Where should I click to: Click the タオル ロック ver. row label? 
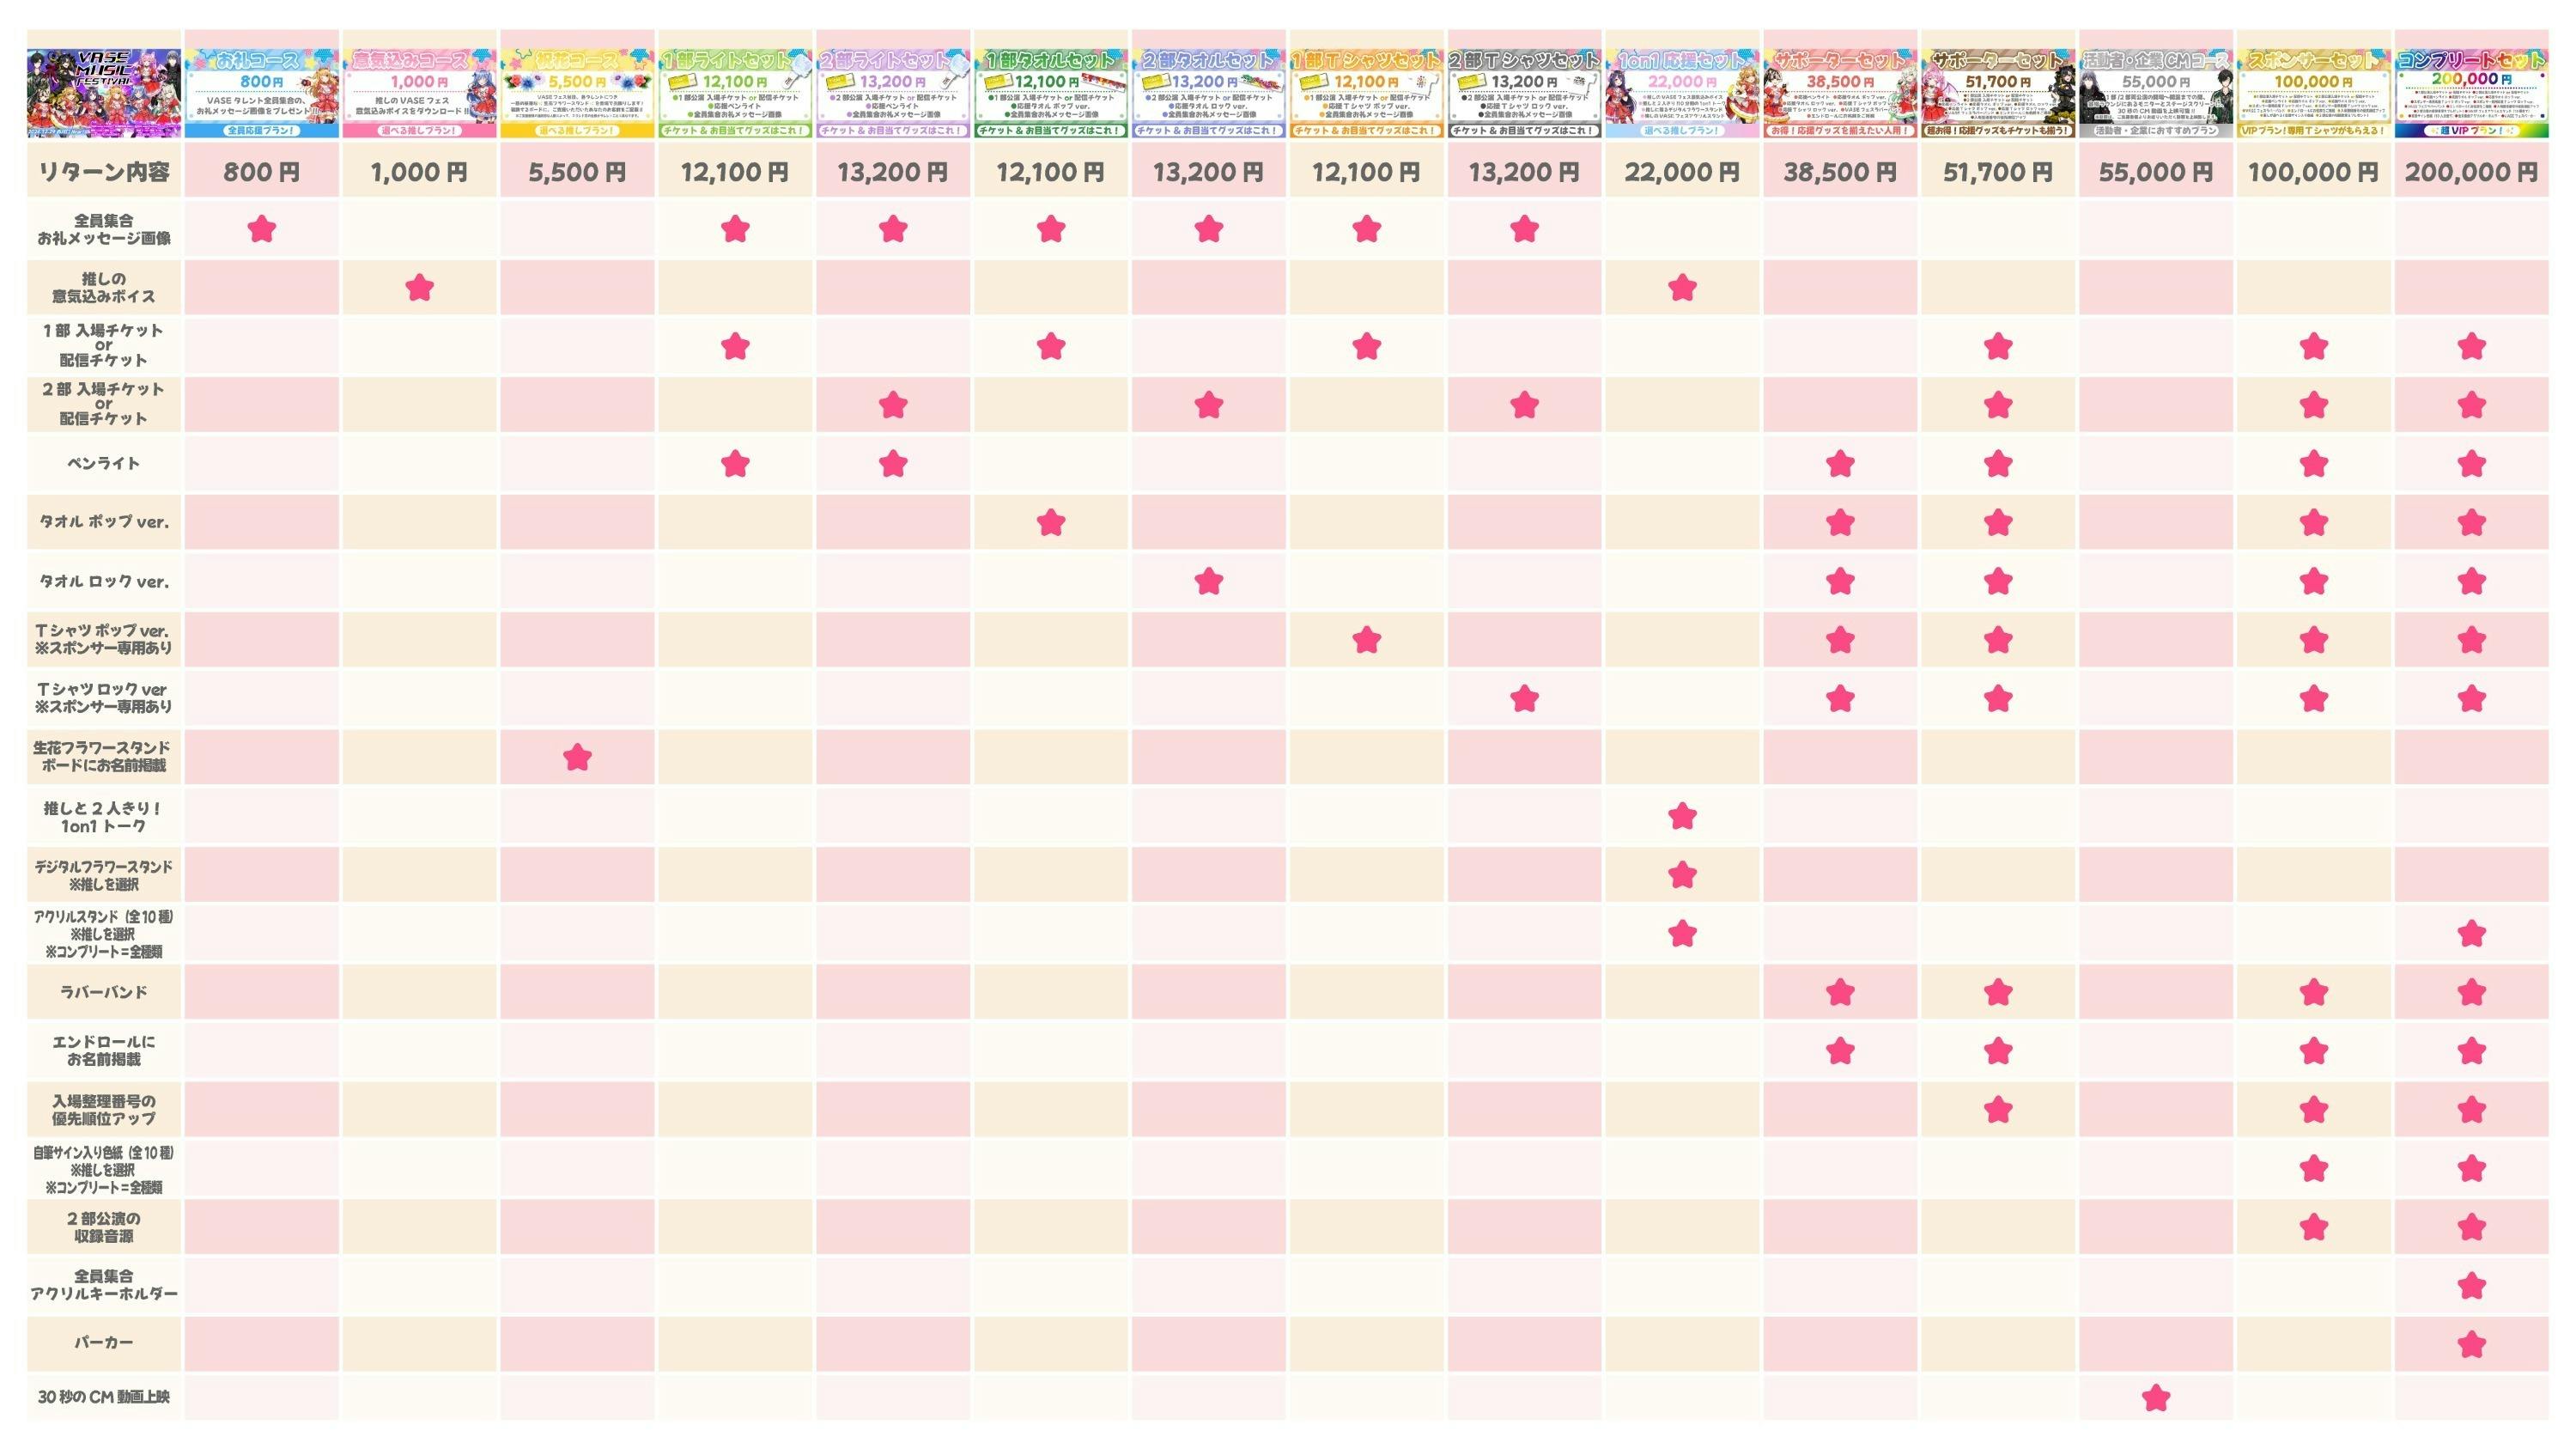104,581
